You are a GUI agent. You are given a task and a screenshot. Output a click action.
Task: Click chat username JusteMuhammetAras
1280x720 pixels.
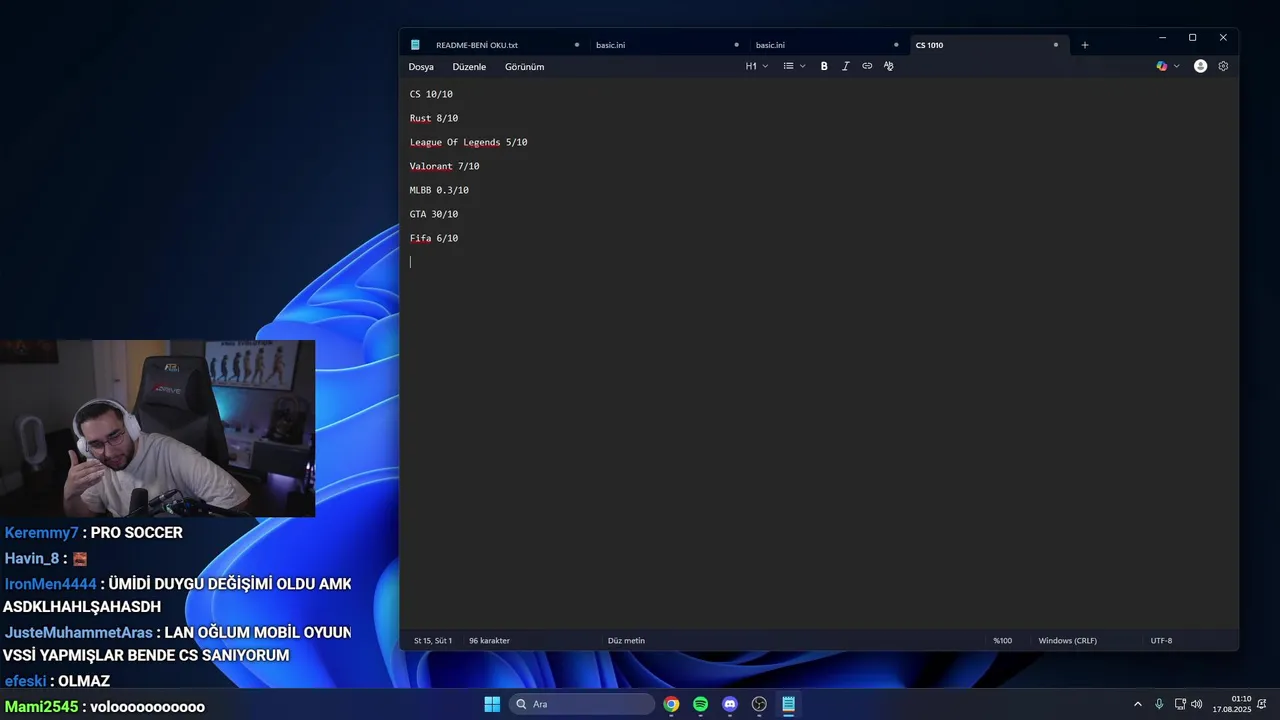tap(78, 633)
